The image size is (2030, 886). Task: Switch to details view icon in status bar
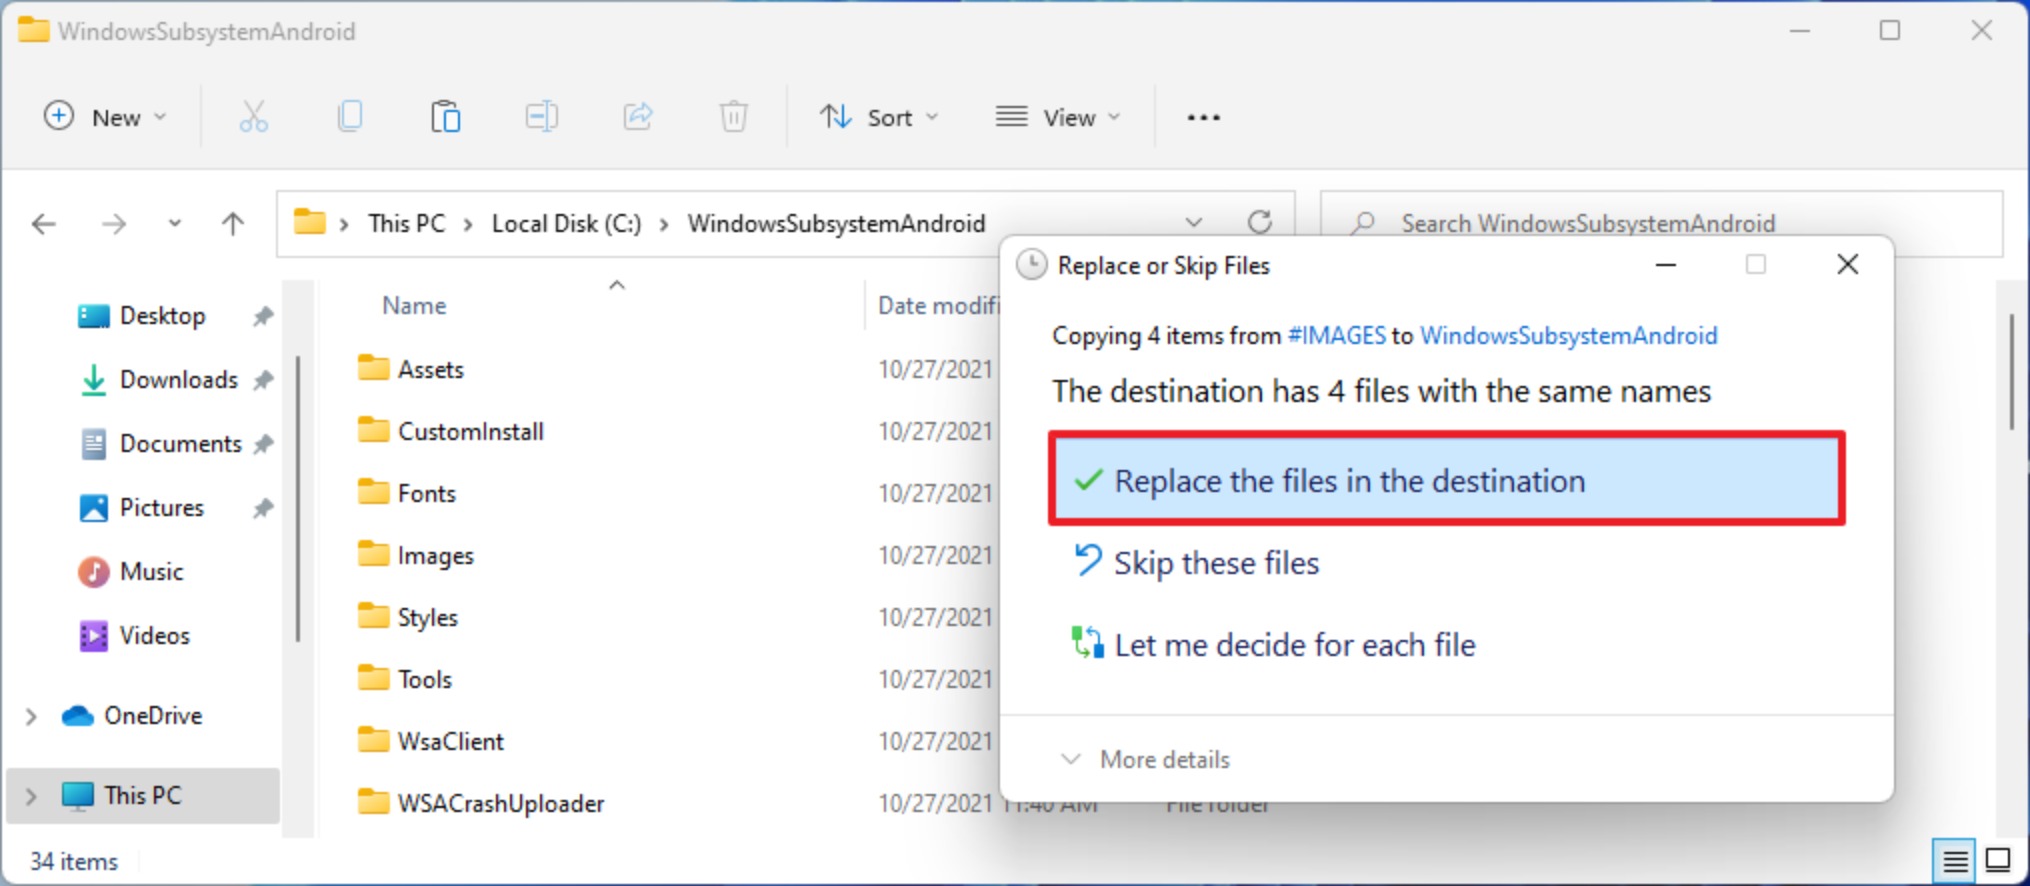[x=1954, y=860]
